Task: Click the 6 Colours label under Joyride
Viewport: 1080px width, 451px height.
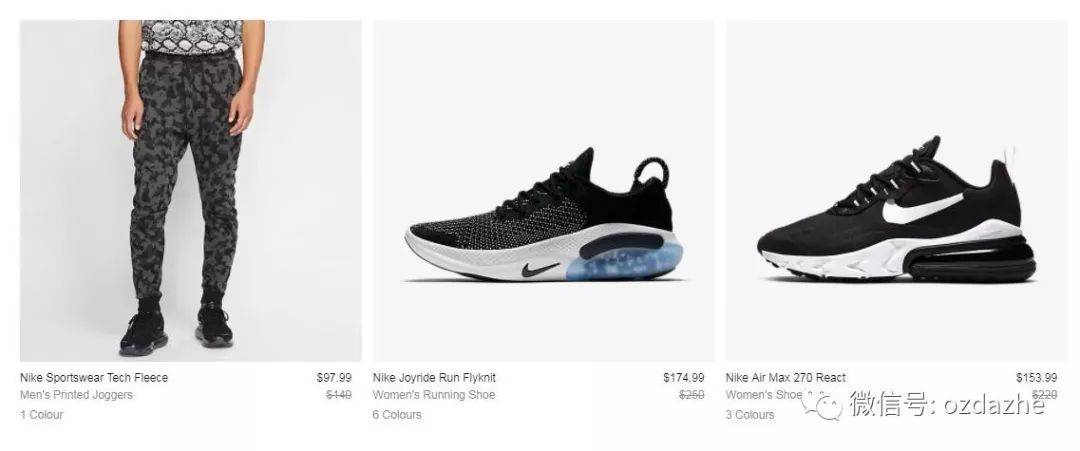Action: point(397,415)
